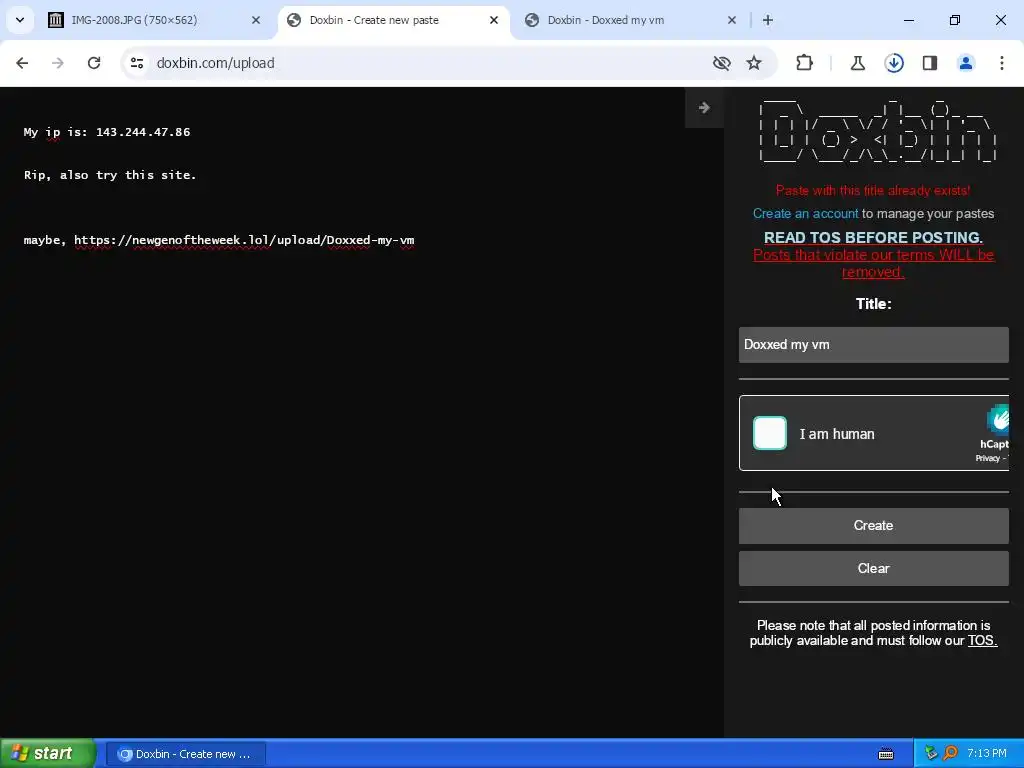The width and height of the screenshot is (1024, 768).
Task: Submit the paste with Create button
Action: click(874, 526)
